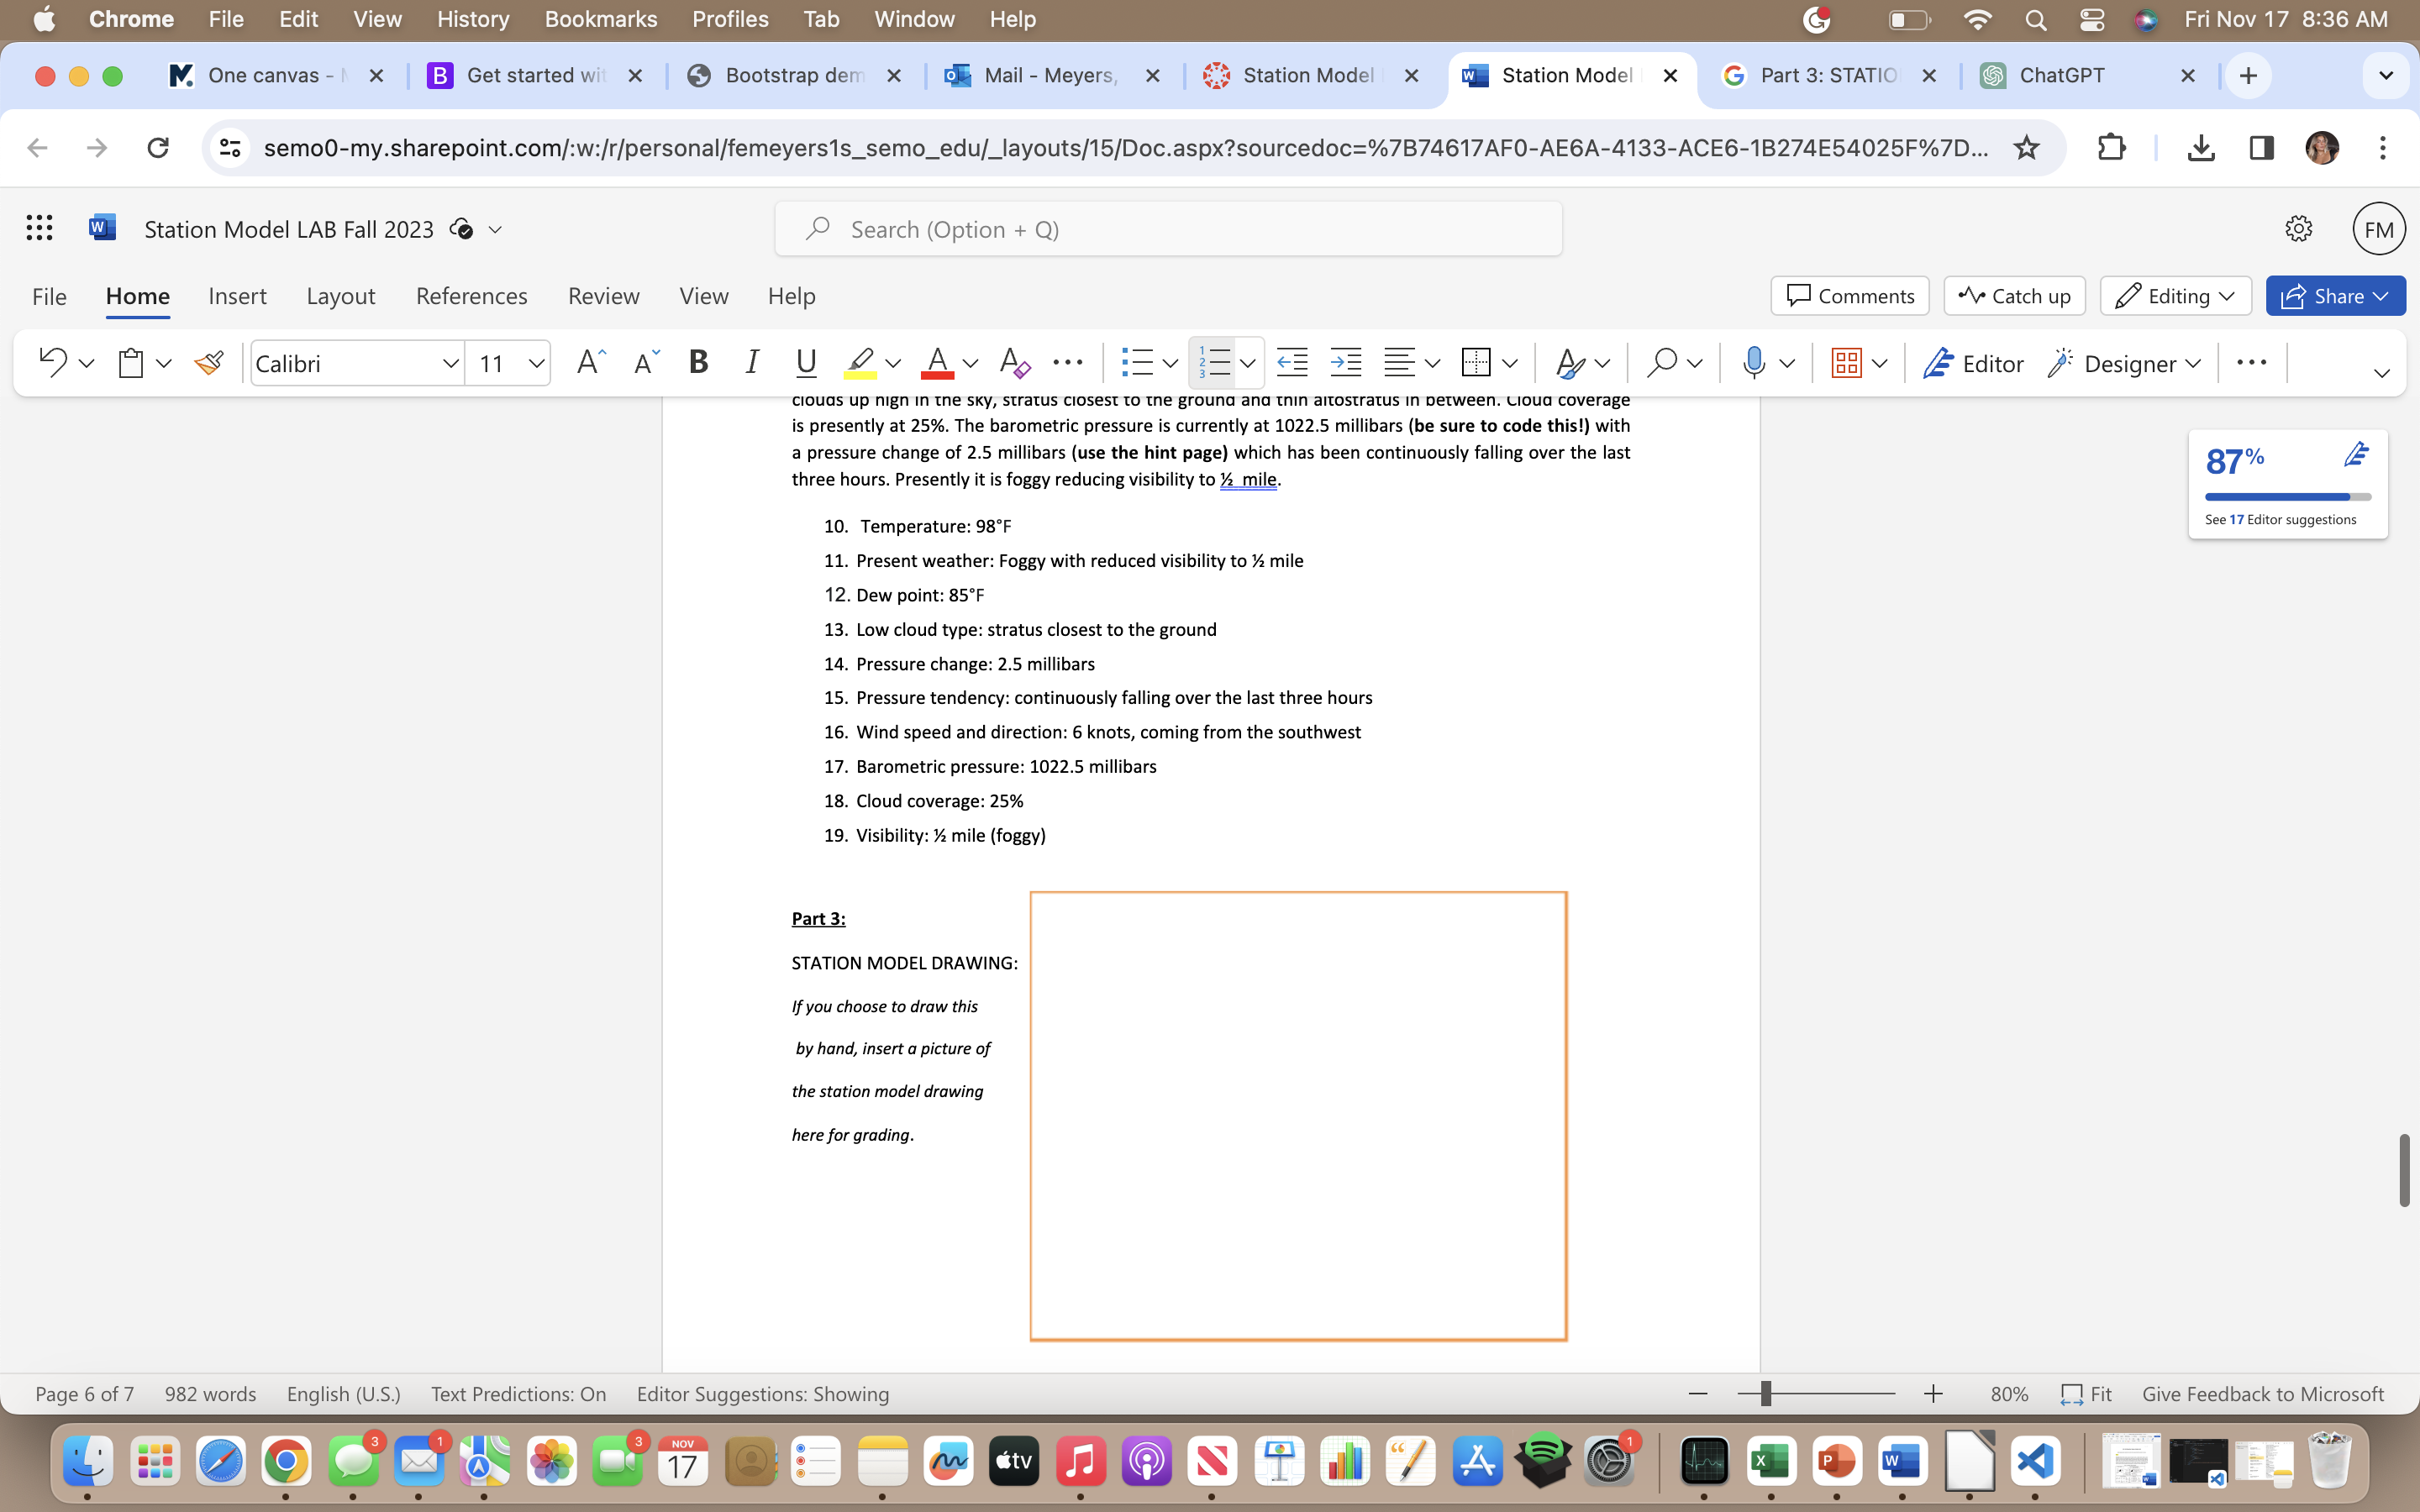Switch to the Insert ribbon tab

[x=237, y=296]
